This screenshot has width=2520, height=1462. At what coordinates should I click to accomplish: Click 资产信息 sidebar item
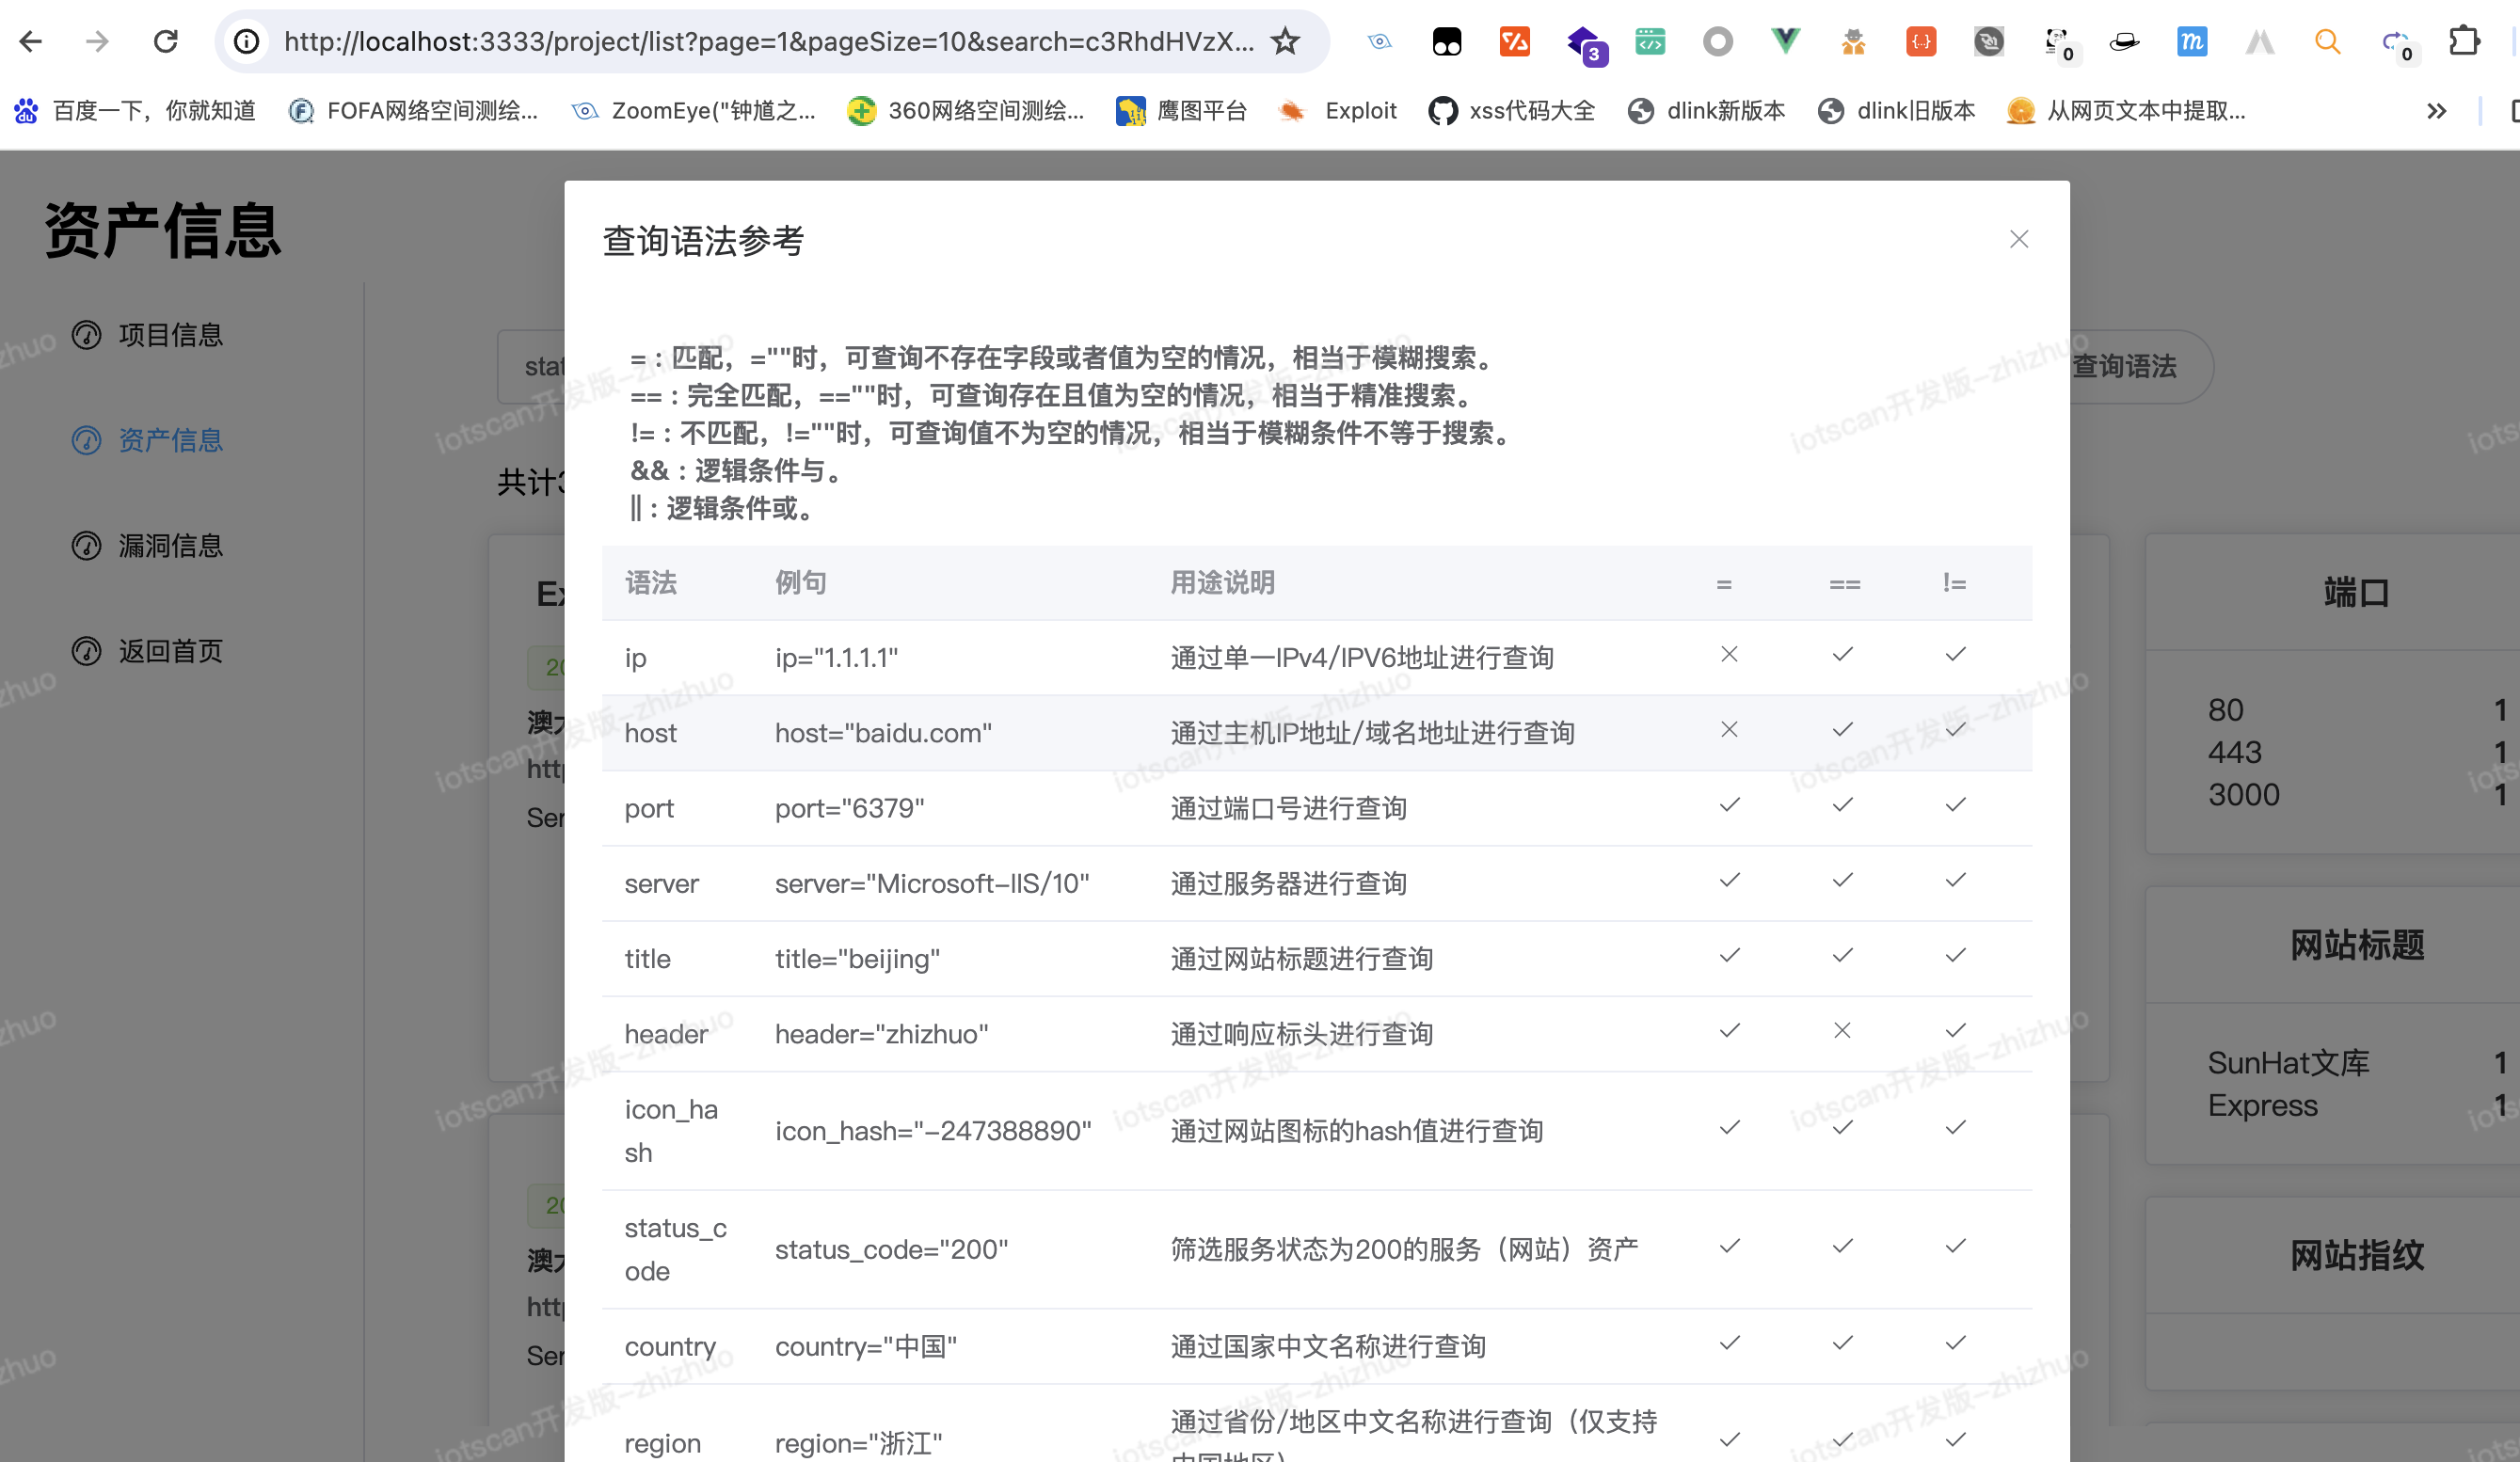170,440
